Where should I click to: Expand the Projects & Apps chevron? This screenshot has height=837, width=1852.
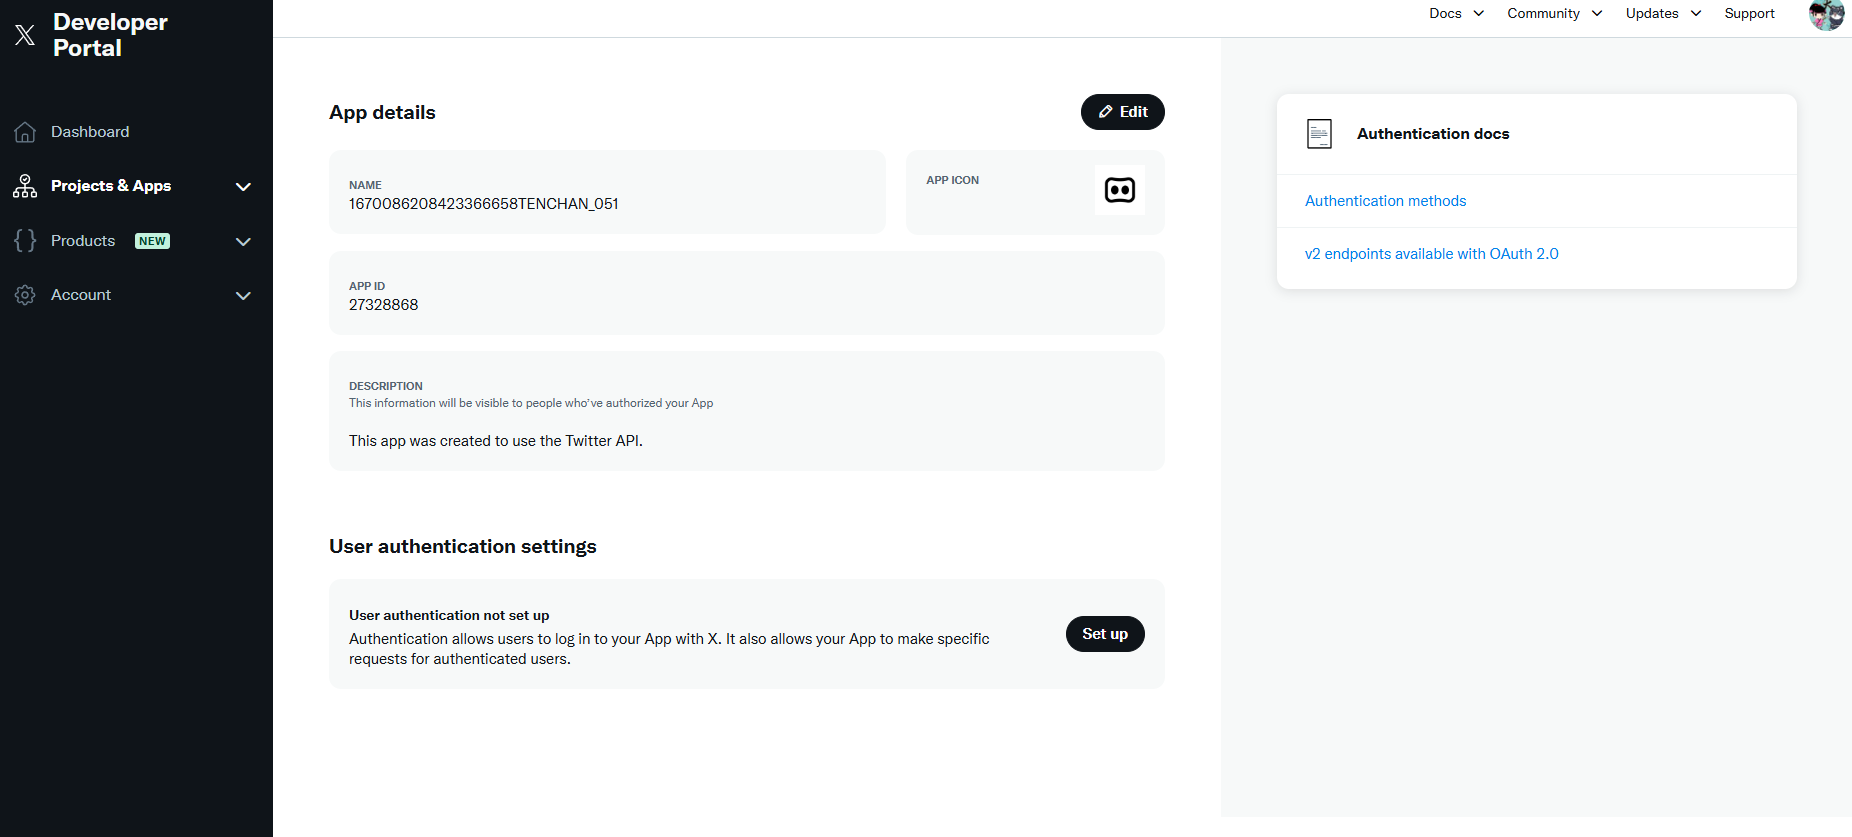(243, 187)
